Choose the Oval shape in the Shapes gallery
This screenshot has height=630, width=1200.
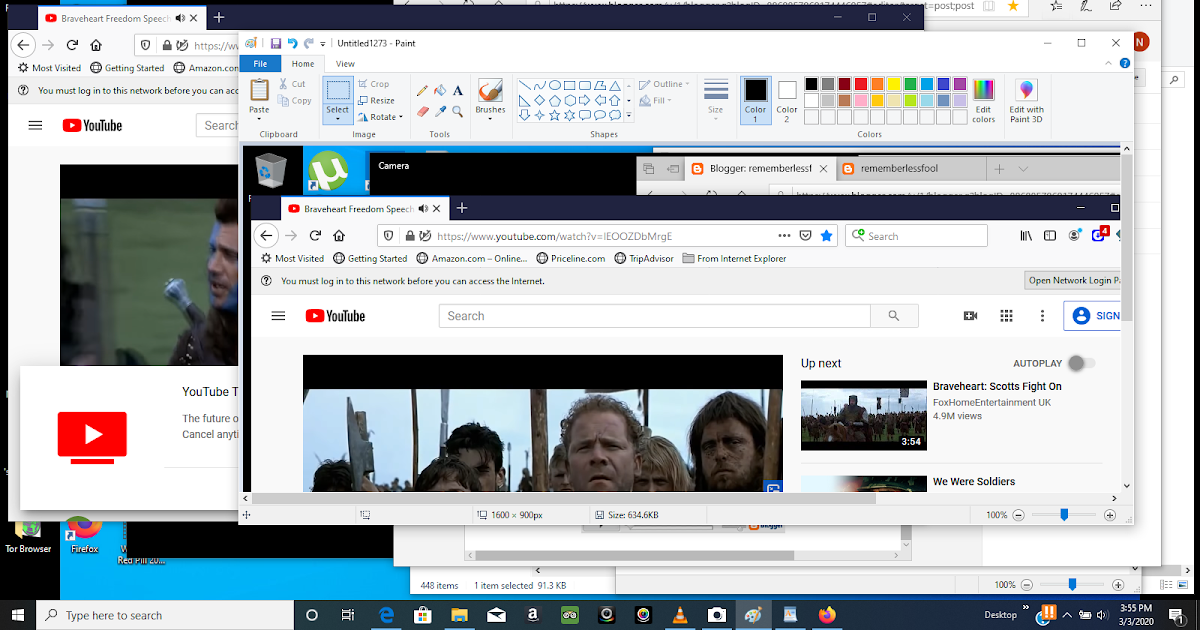(x=554, y=86)
